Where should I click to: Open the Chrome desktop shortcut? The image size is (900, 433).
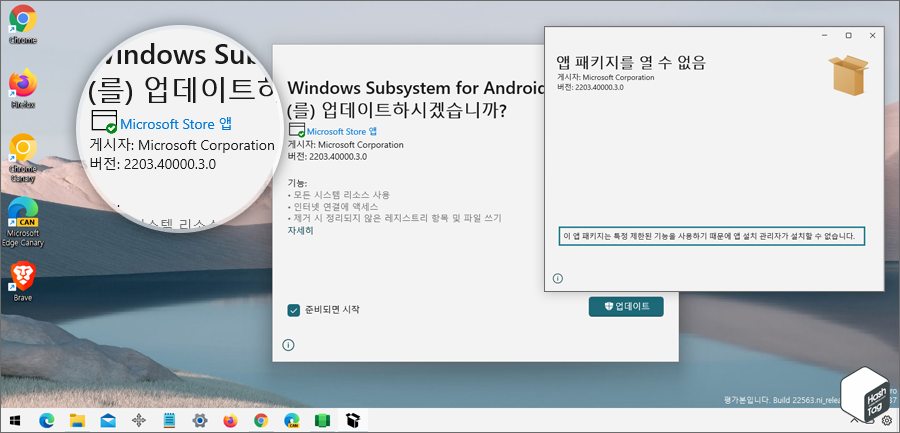(x=23, y=25)
